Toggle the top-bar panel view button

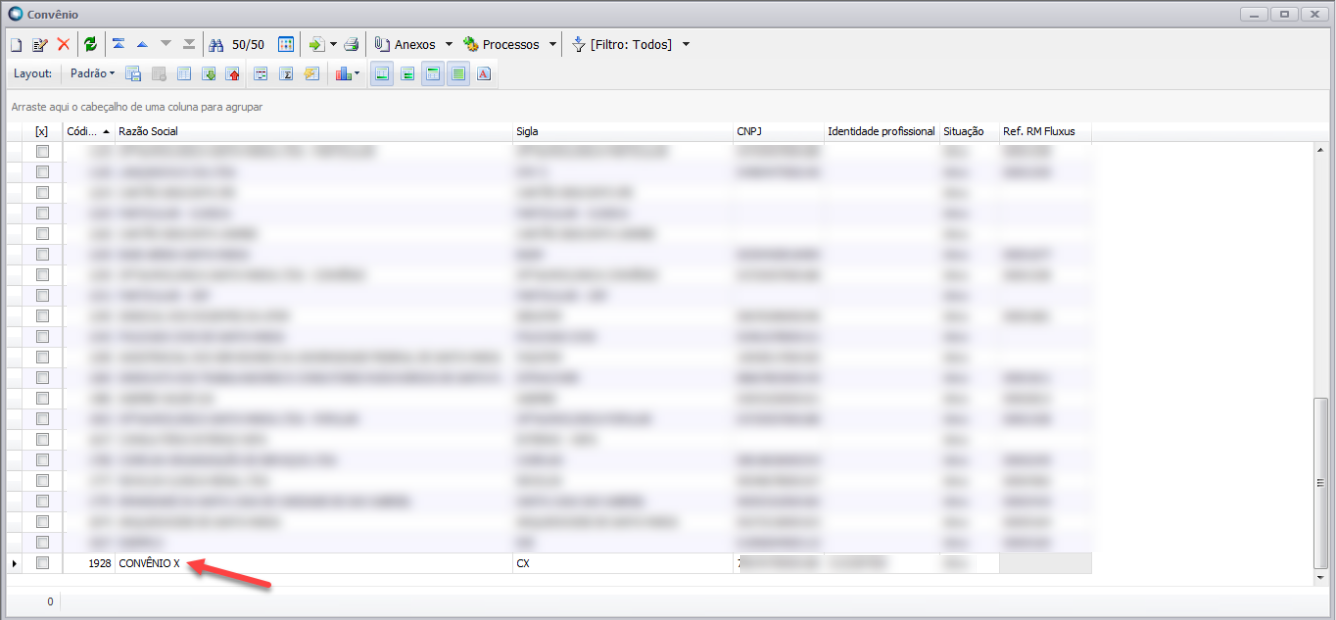[433, 74]
